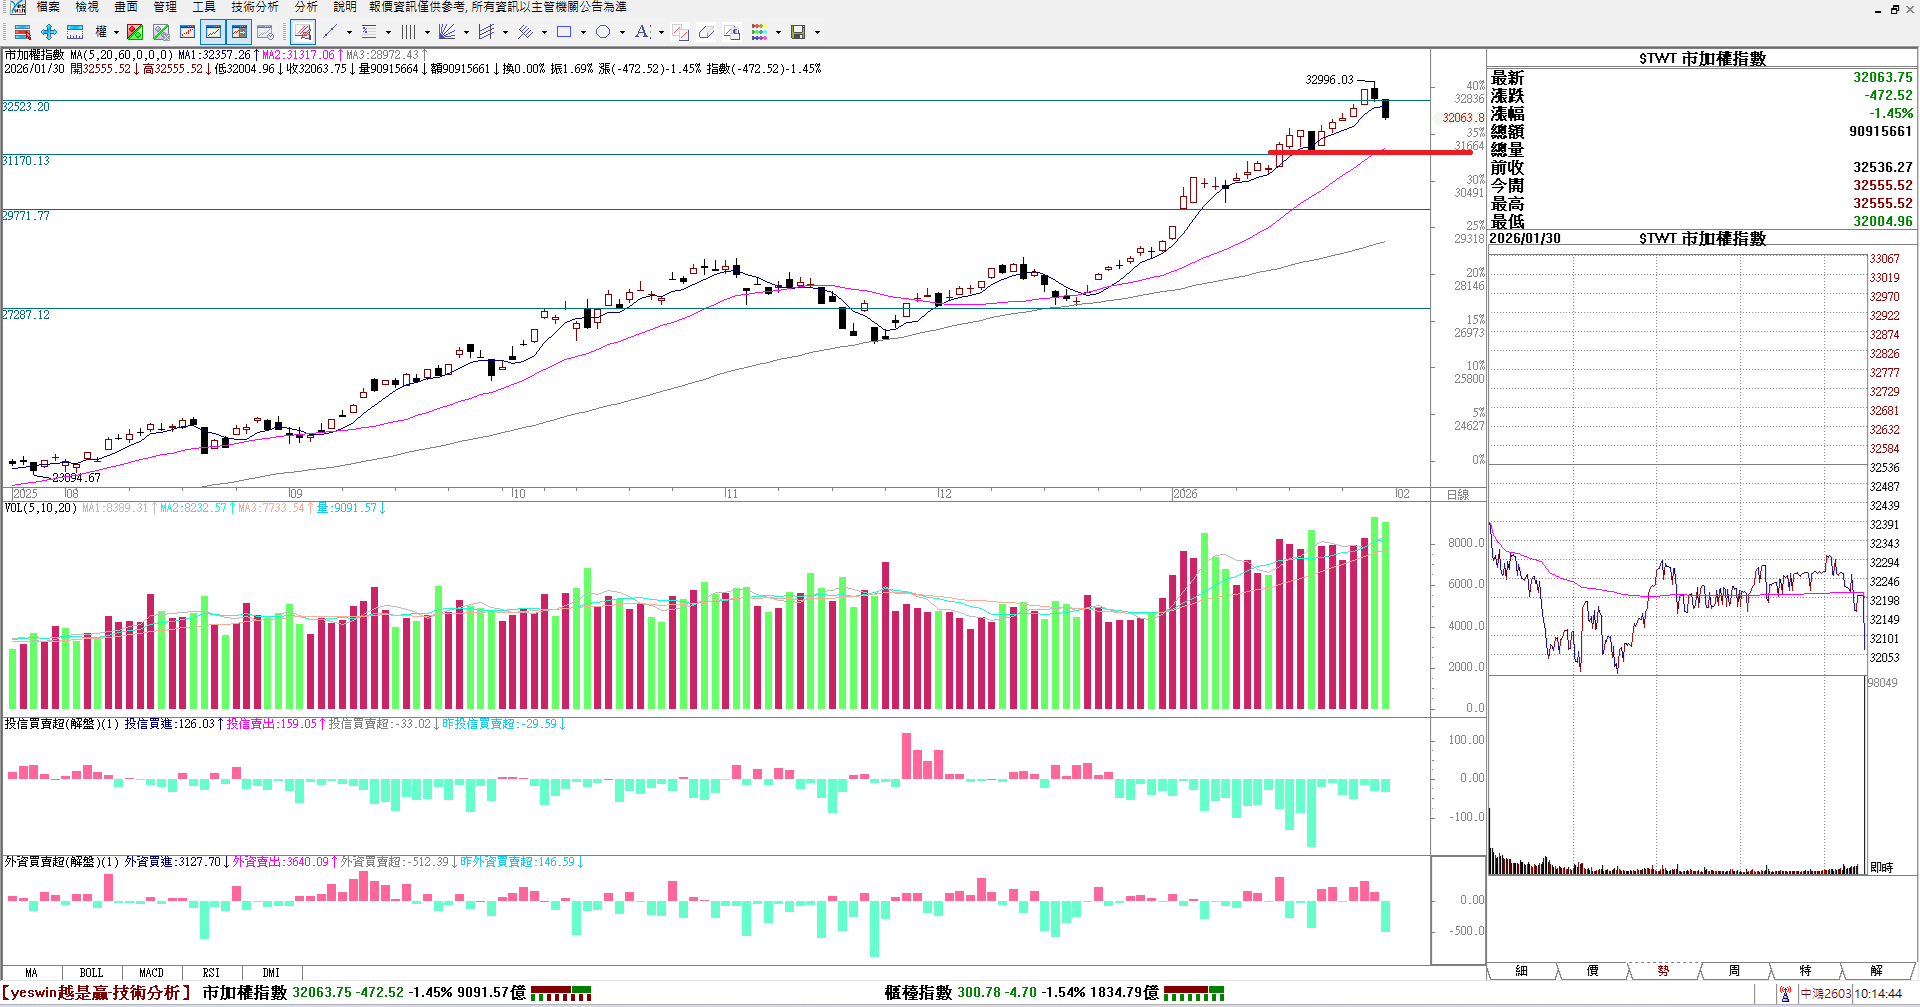
Task: Expand the color palette dropdown arrow
Action: tap(778, 32)
